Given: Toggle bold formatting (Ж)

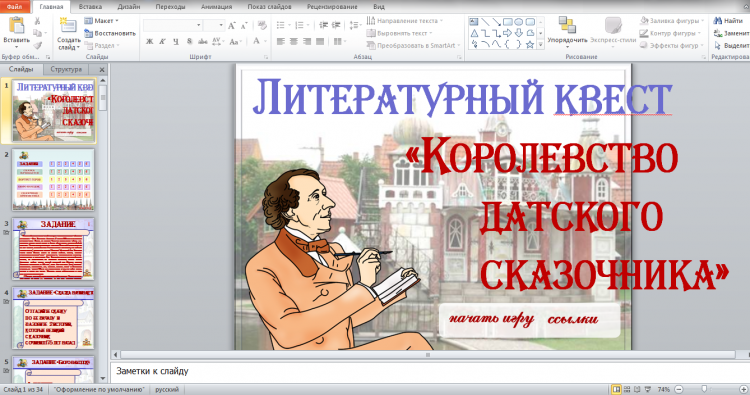Looking at the screenshot, I should [150, 42].
